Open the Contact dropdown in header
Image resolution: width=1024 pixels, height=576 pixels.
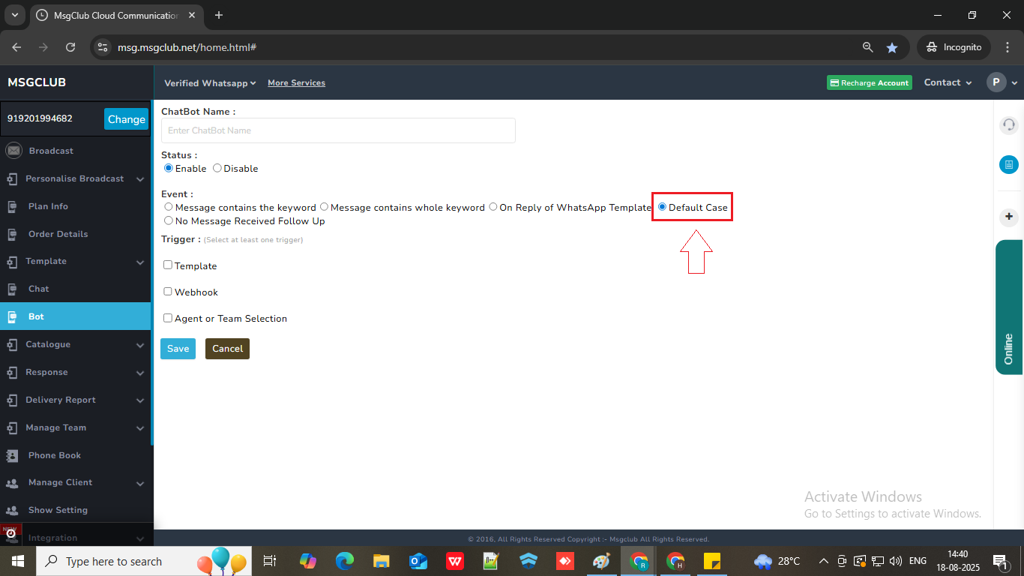click(x=948, y=82)
